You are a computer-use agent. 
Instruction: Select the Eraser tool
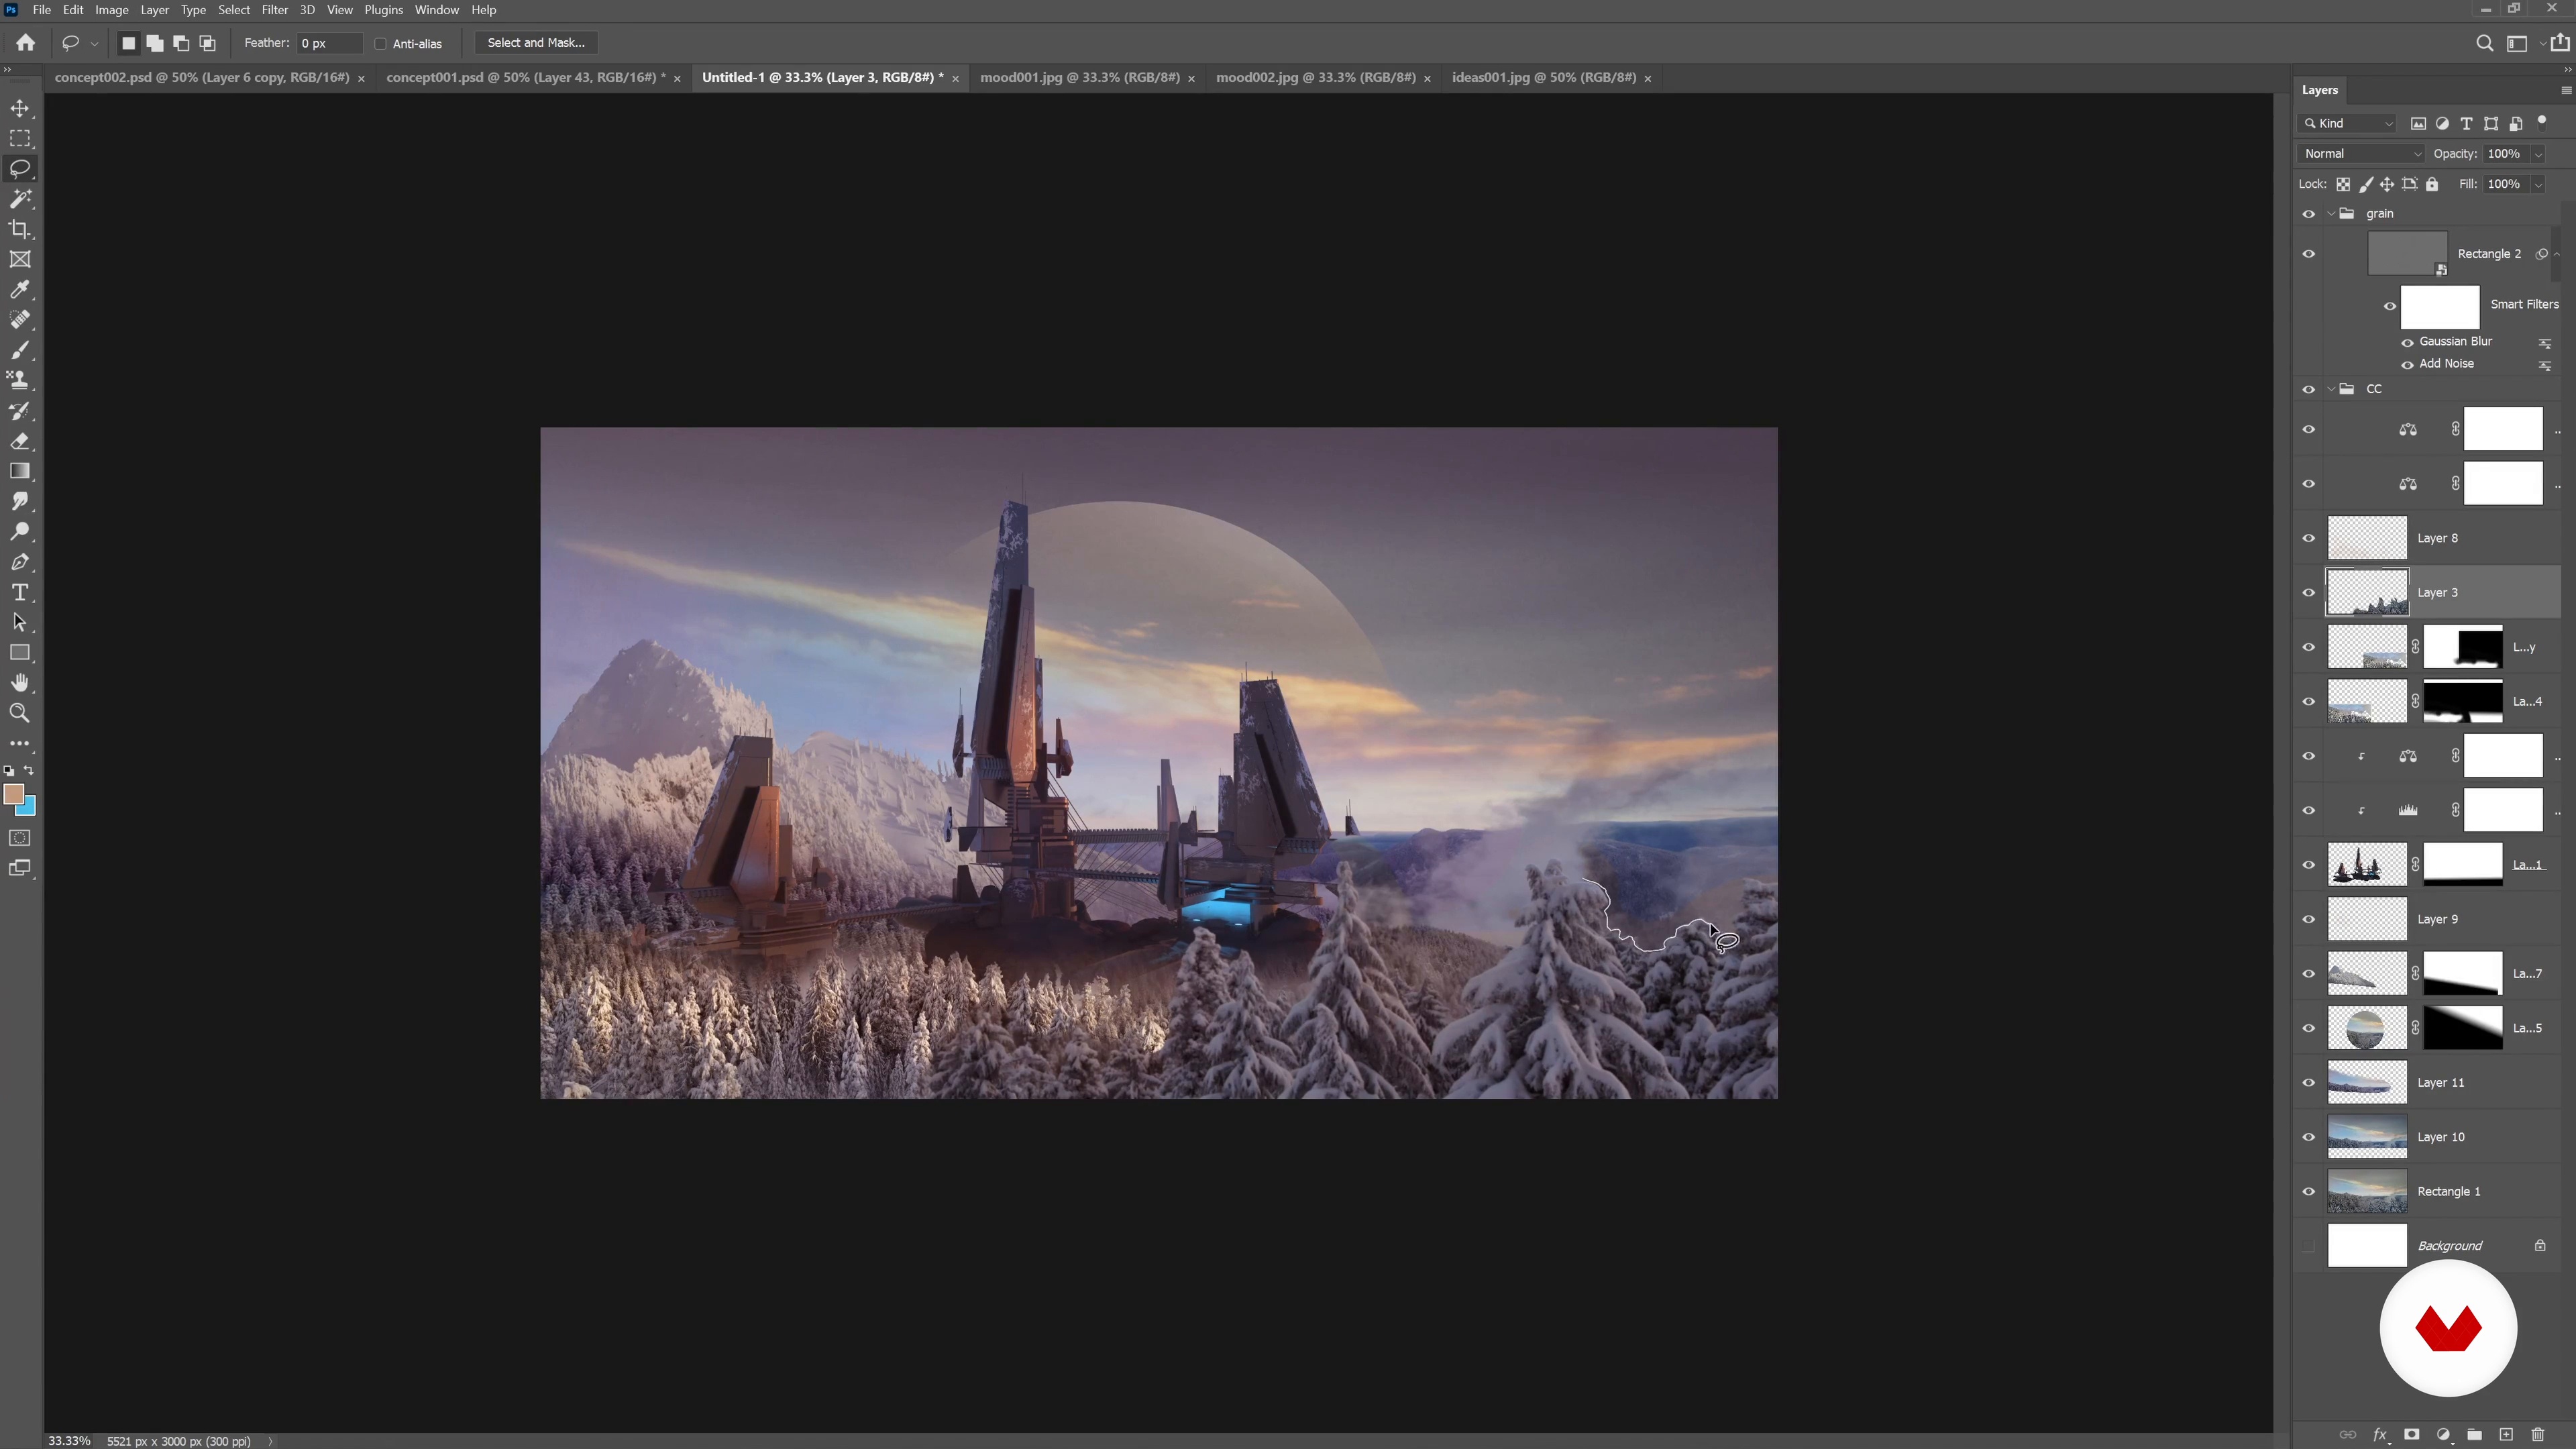click(20, 441)
